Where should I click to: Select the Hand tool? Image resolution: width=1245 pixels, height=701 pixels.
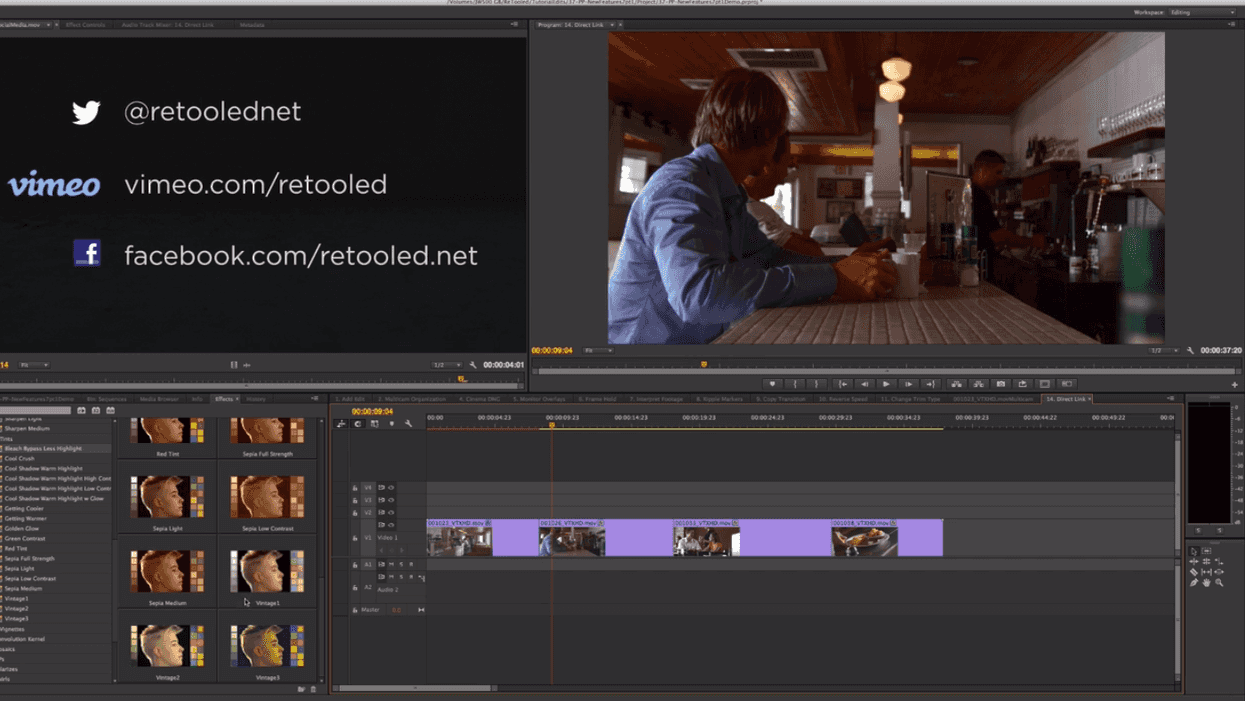(1206, 583)
